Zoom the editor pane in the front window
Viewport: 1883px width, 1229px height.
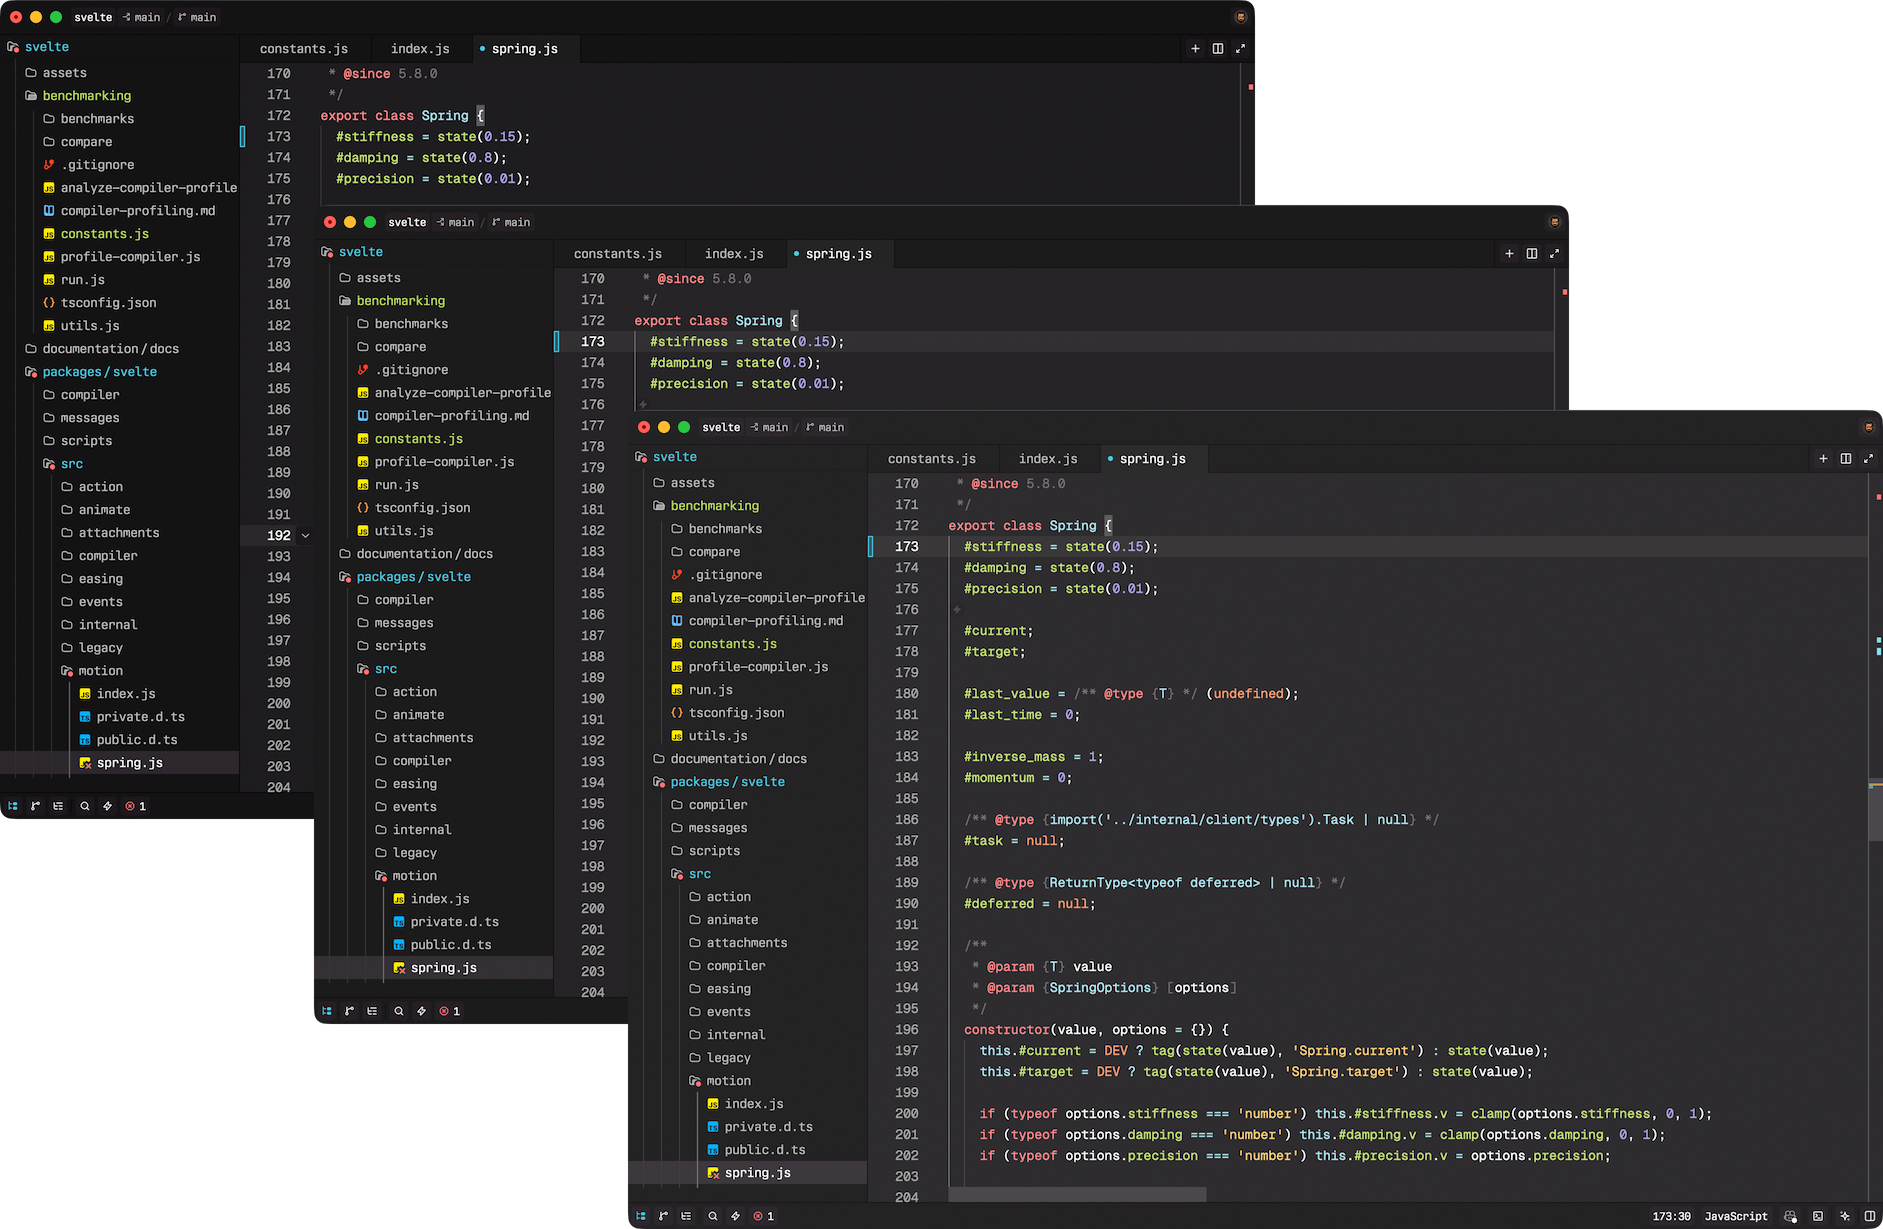[x=1868, y=459]
